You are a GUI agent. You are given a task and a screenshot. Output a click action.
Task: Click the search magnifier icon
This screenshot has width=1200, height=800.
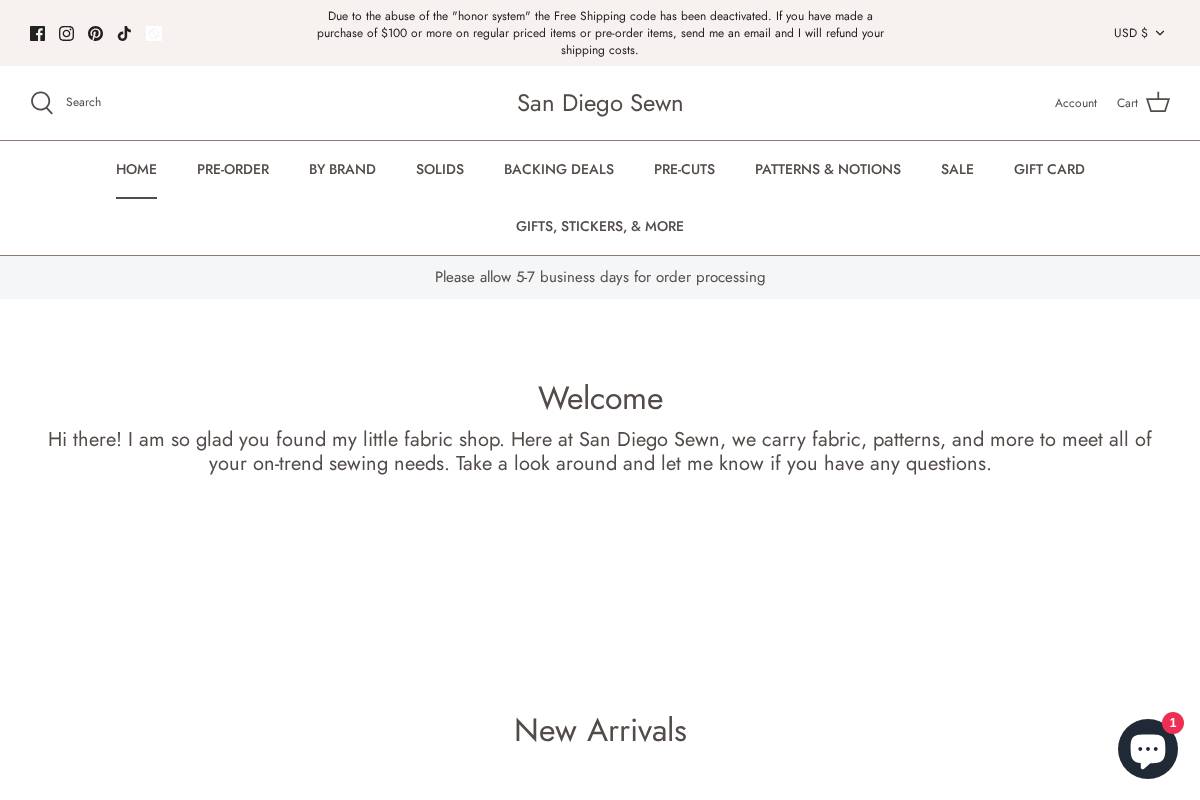pos(42,103)
